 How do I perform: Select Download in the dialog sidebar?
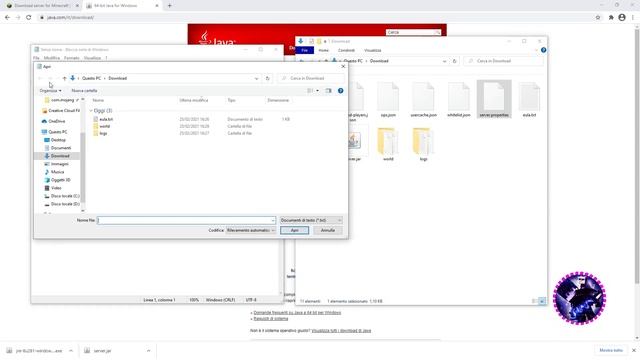point(57,156)
